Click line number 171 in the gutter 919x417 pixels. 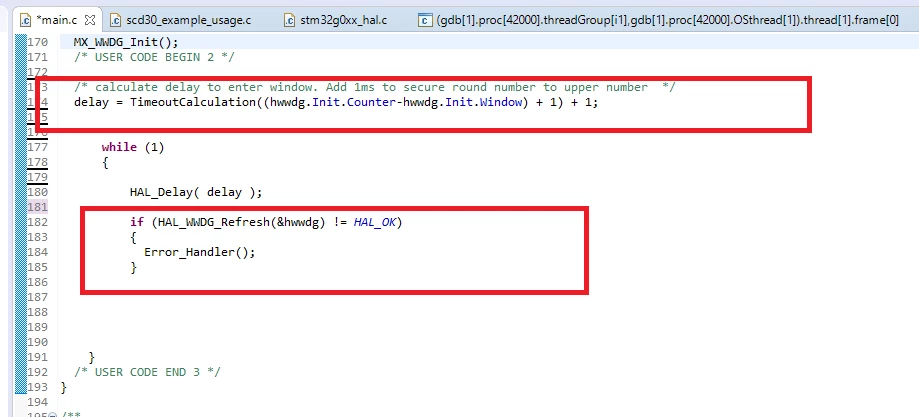tap(38, 57)
